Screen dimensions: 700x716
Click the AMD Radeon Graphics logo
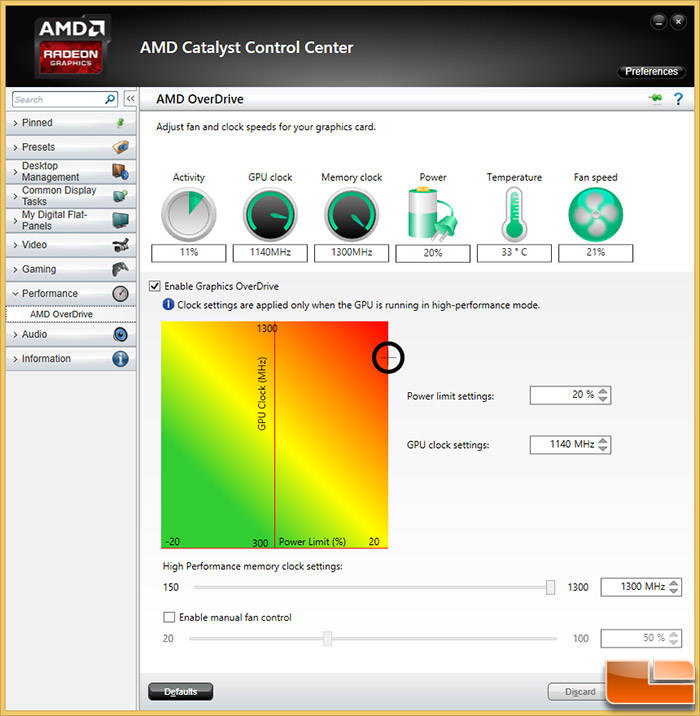(72, 46)
